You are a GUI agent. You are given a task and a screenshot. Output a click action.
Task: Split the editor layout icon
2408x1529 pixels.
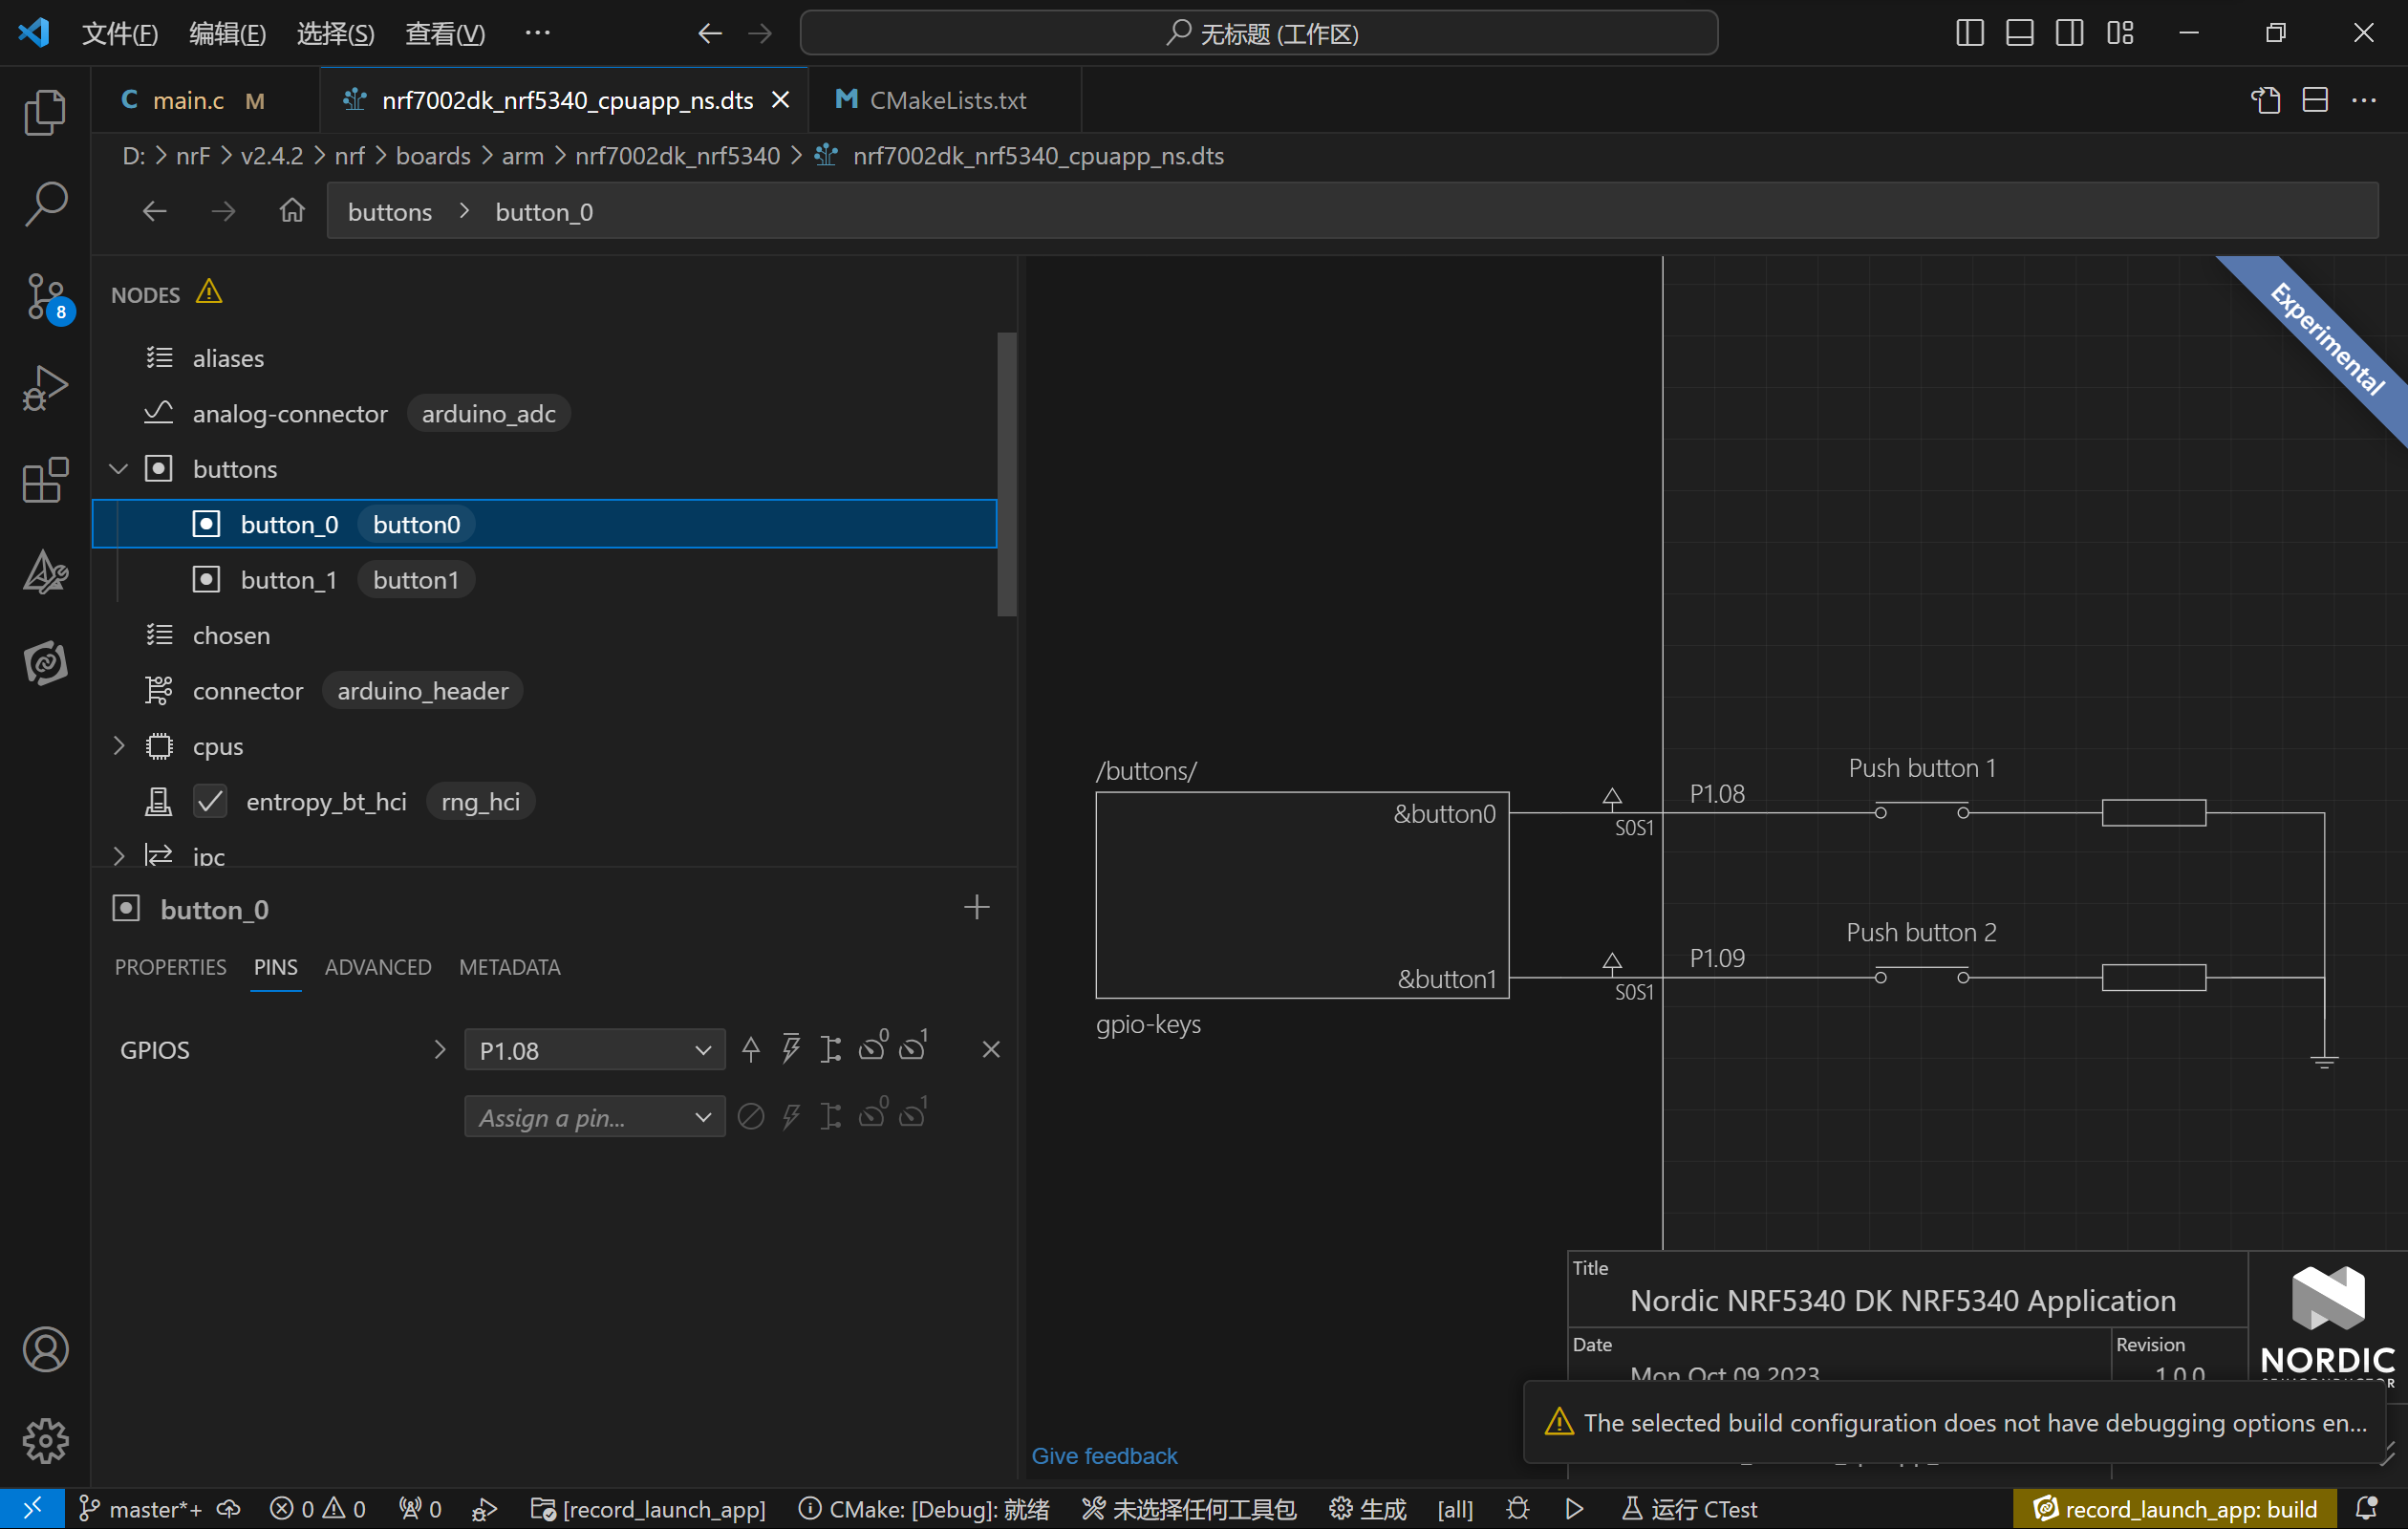(2315, 100)
